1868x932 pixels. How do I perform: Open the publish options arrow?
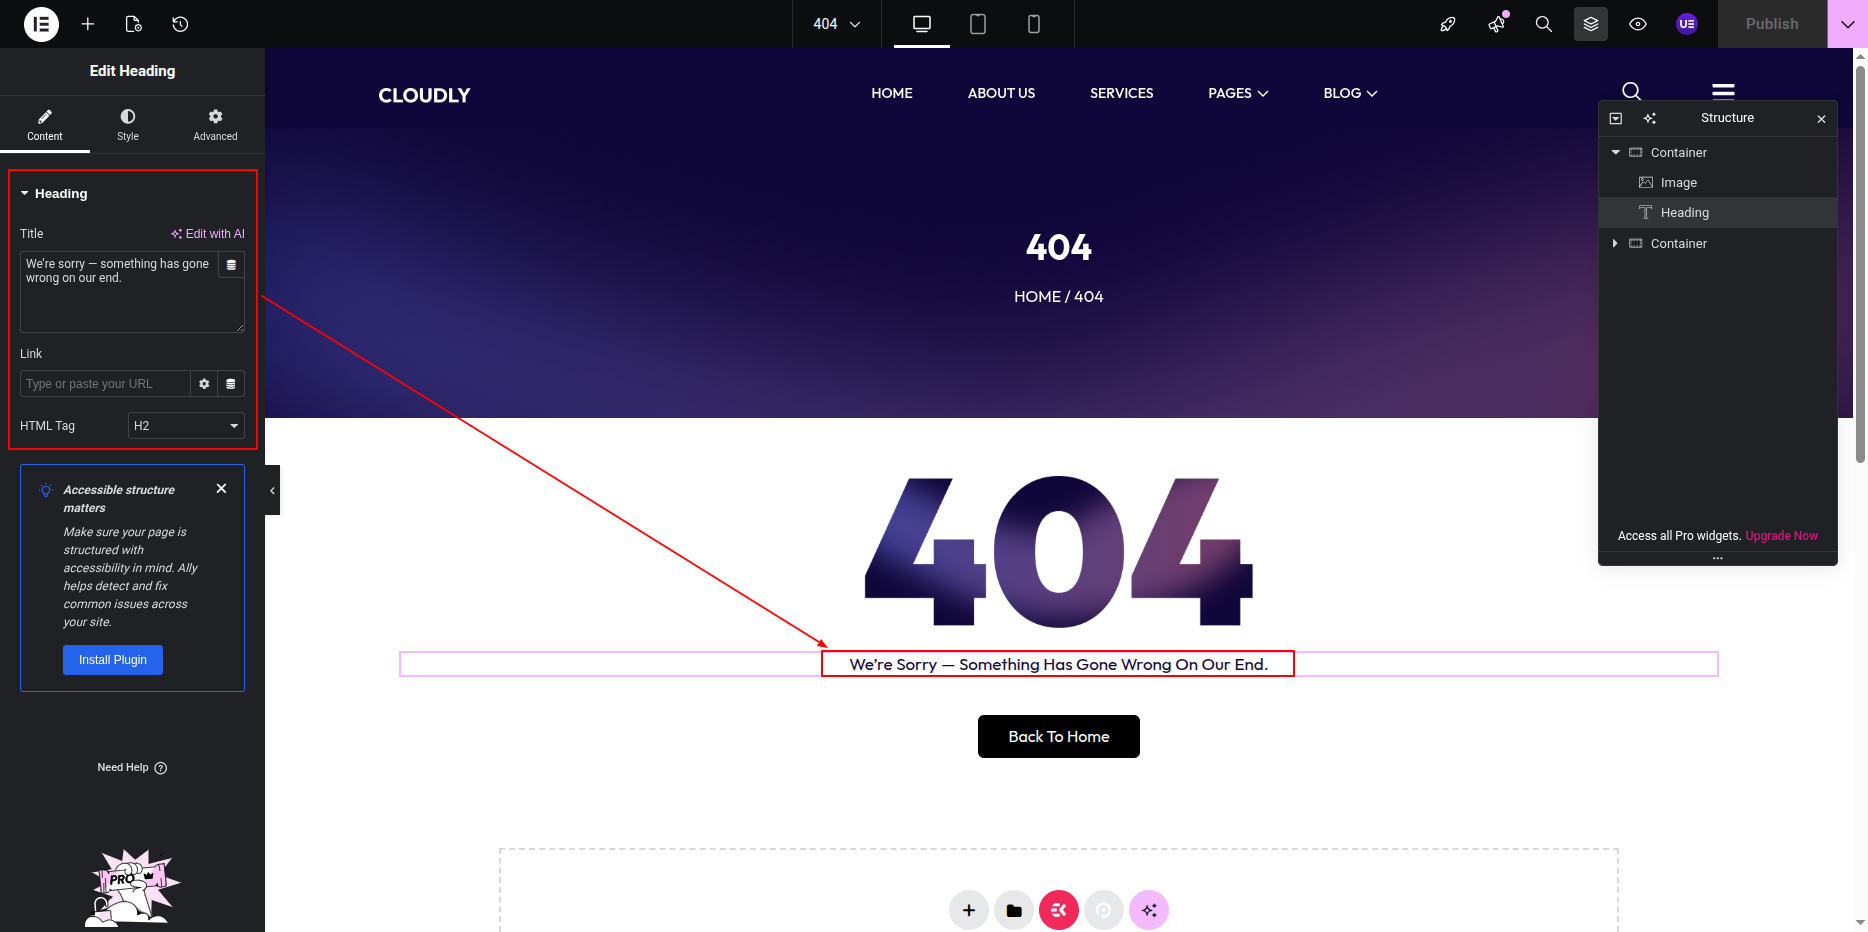(x=1847, y=24)
